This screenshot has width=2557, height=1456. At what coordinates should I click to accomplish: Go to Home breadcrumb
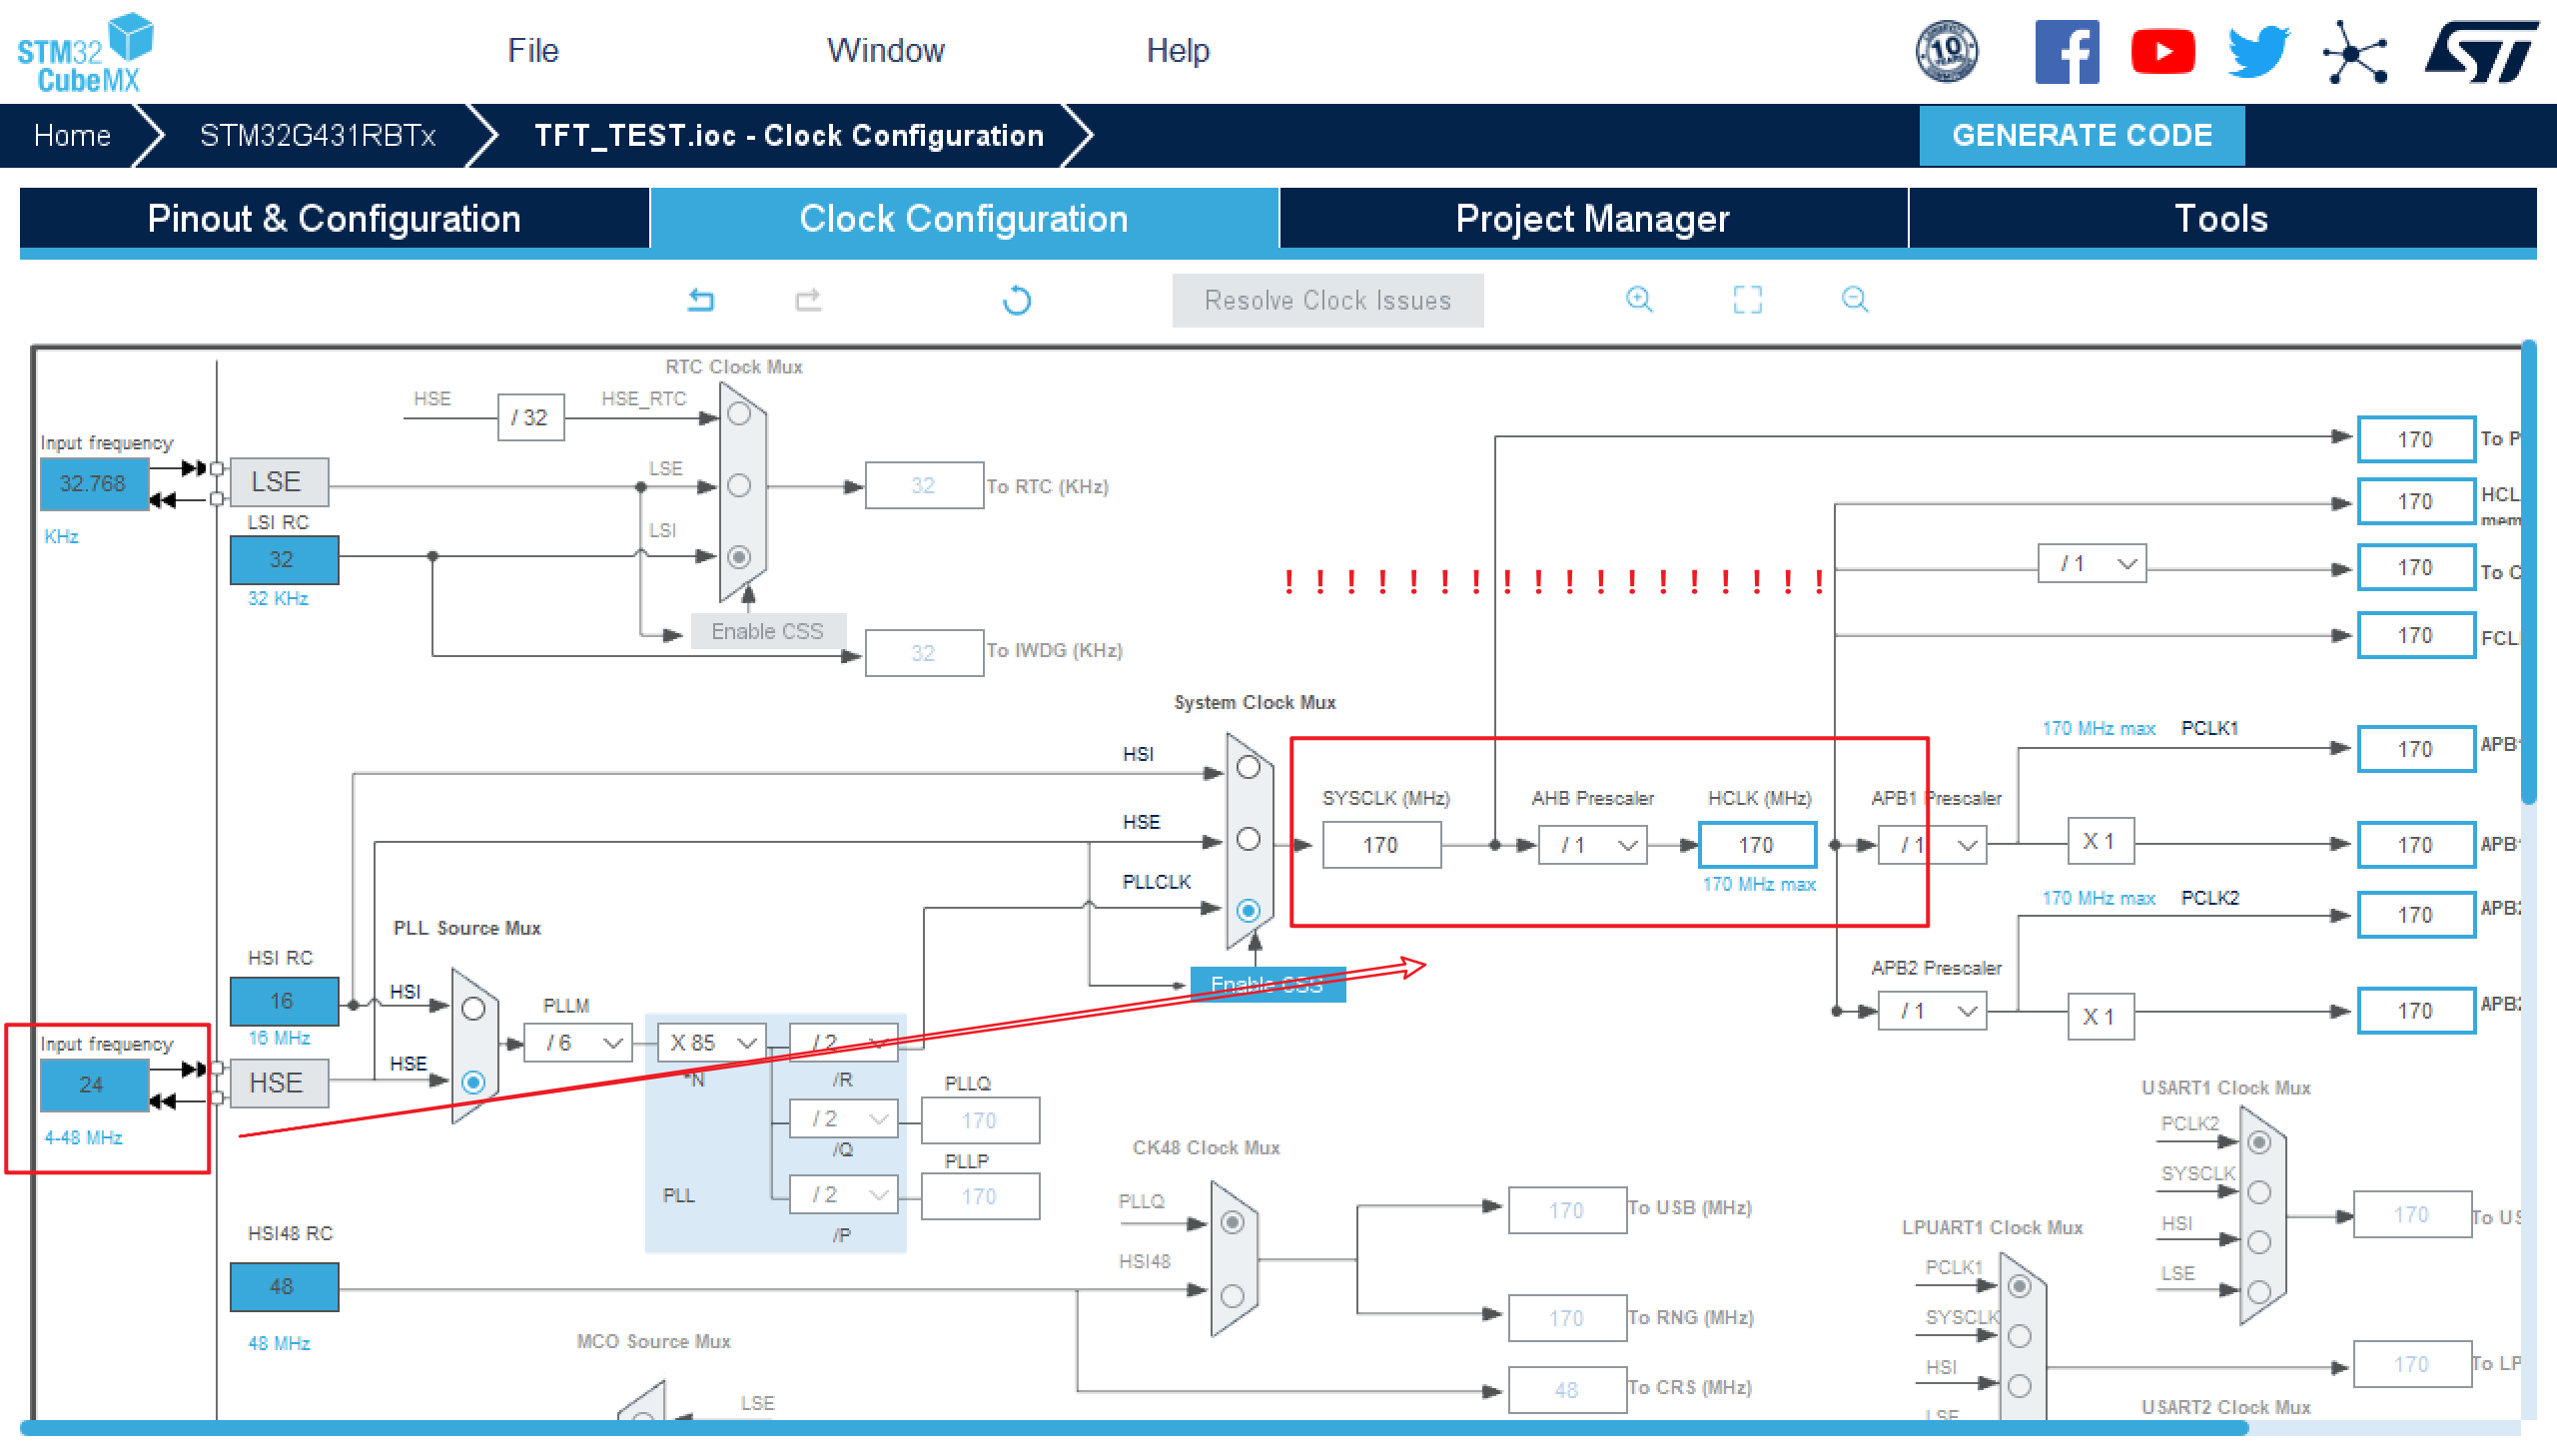tap(72, 135)
